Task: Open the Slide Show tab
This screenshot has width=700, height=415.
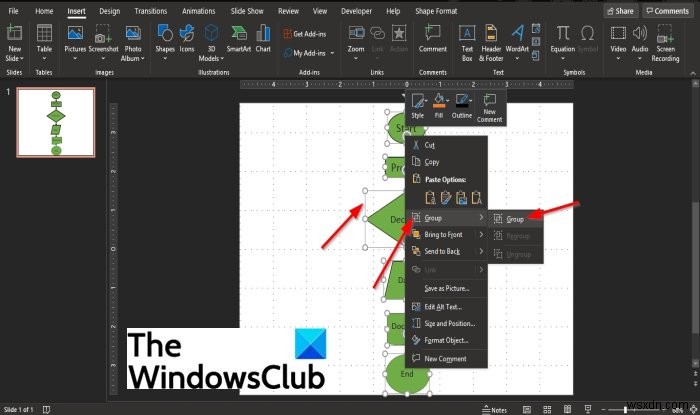Action: pos(247,11)
